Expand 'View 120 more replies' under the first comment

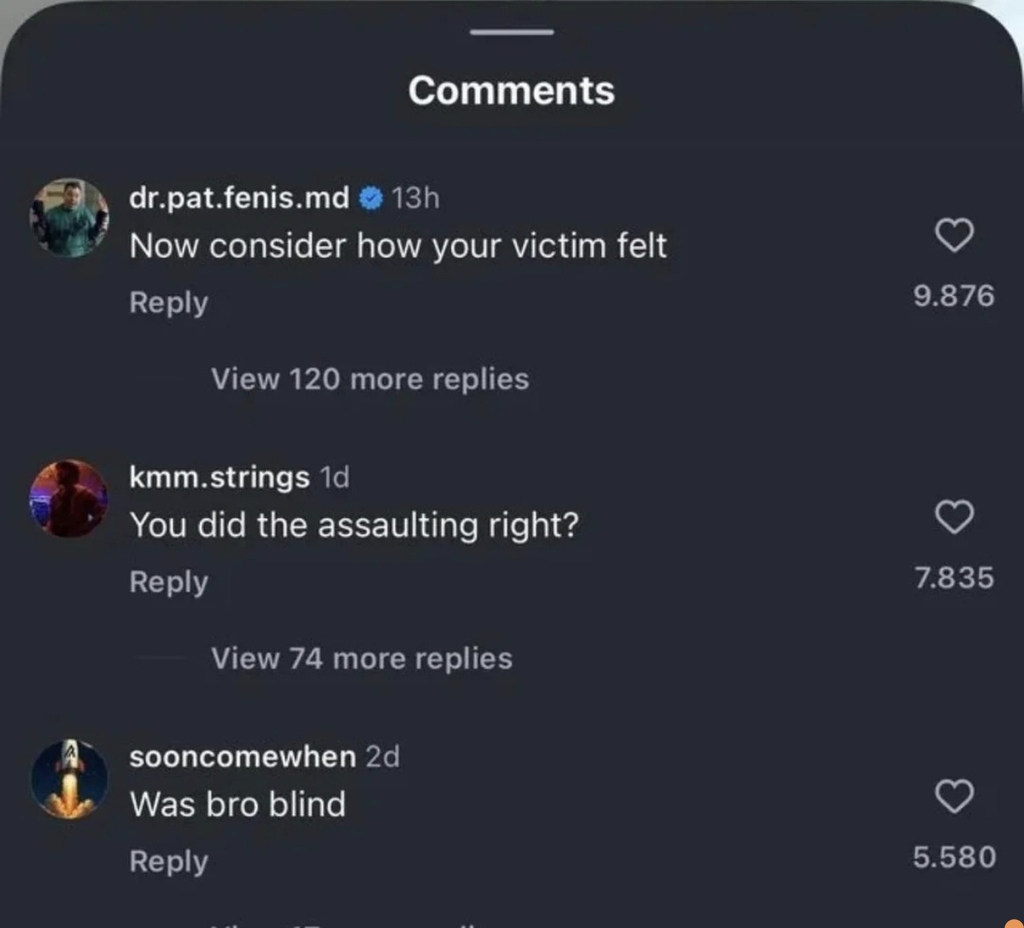click(x=369, y=379)
